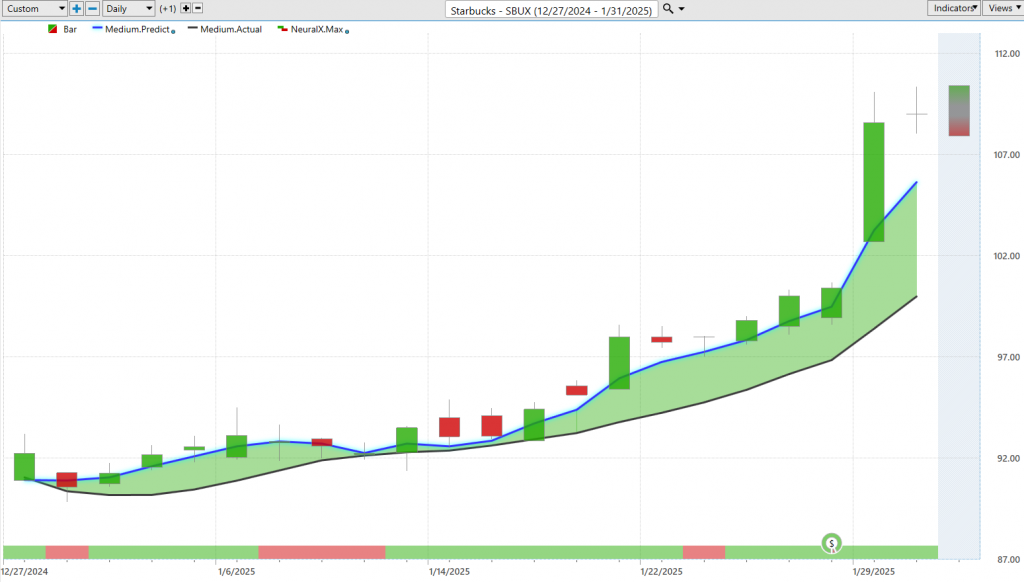The height and width of the screenshot is (582, 1024).
Task: Click the blue plus zoom-in button
Action: [x=77, y=8]
